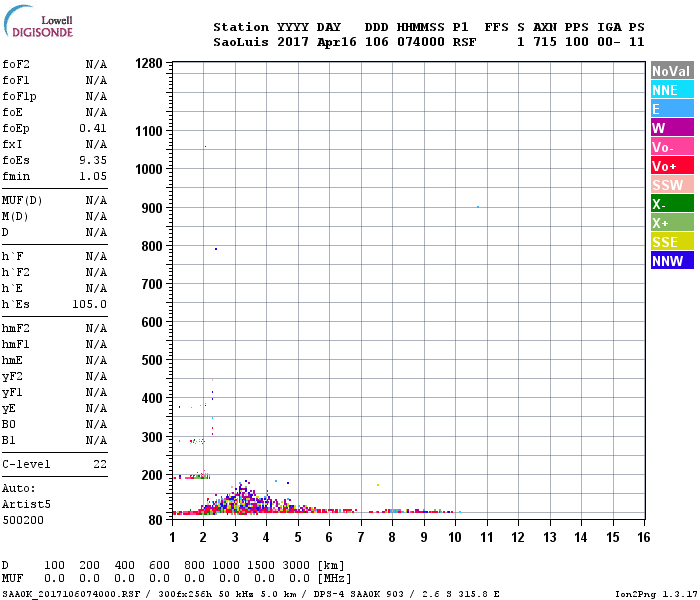Click the SAA0K_2017106074000.RSF filename
The image size is (700, 600).
[x=71, y=594]
